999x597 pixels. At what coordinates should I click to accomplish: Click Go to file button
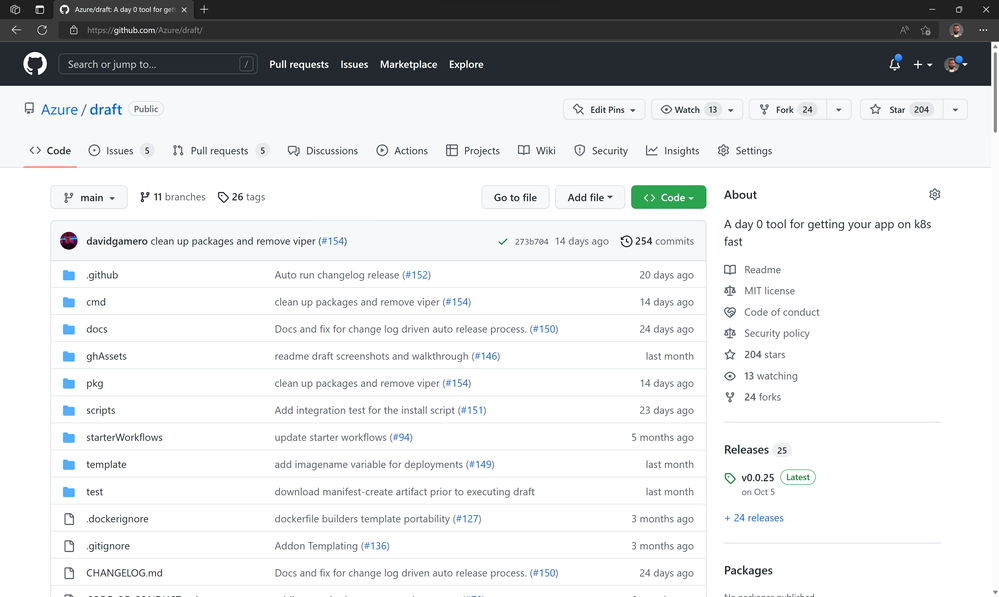[515, 198]
